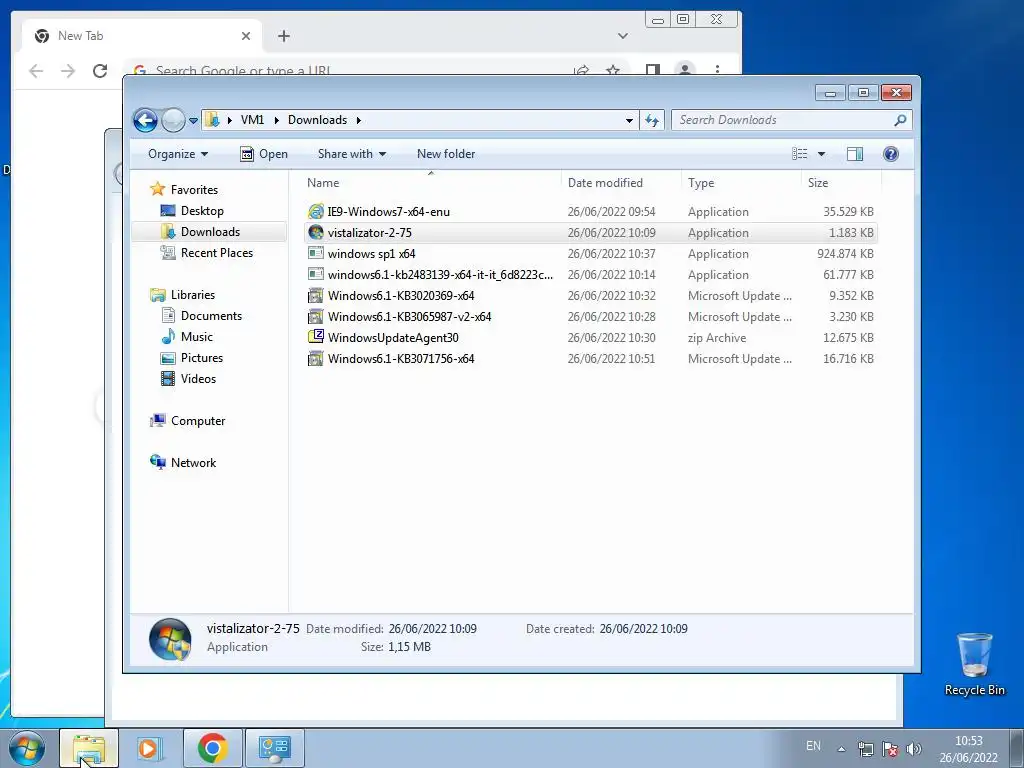Image resolution: width=1024 pixels, height=768 pixels.
Task: Click the Refresh button beside the address bar
Action: click(x=652, y=120)
